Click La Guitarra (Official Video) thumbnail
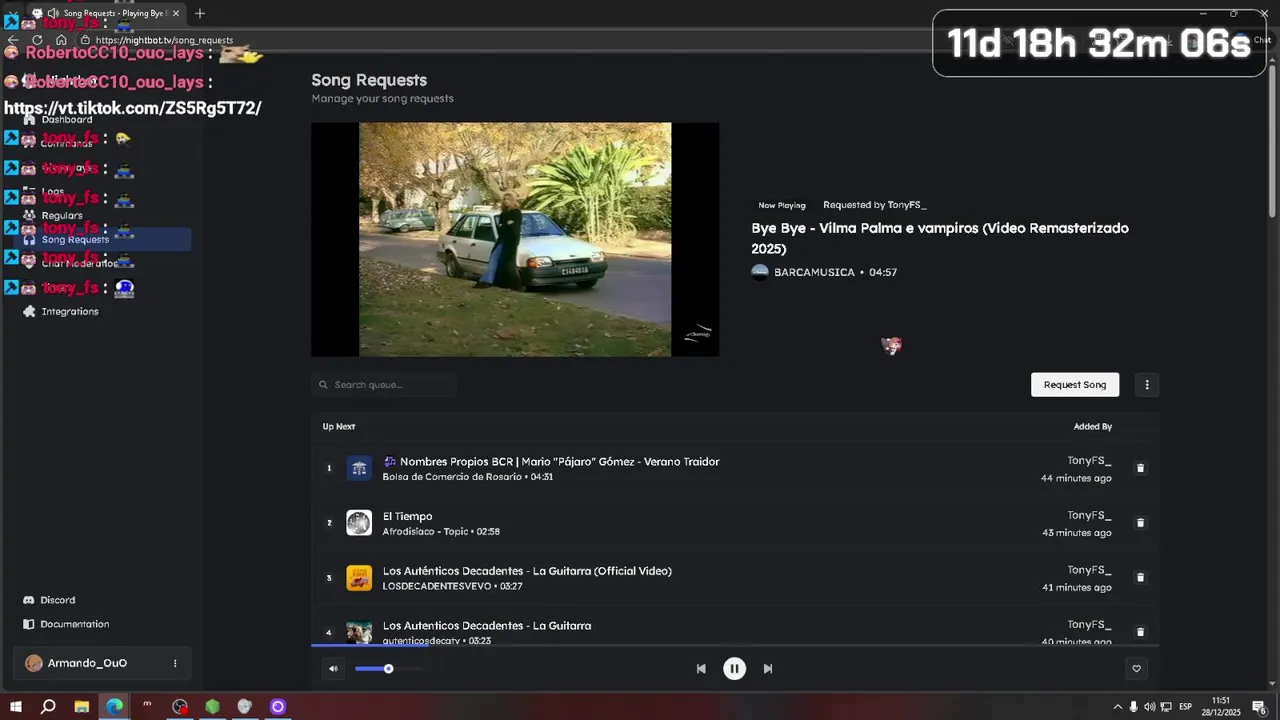This screenshot has width=1280, height=720. [359, 577]
